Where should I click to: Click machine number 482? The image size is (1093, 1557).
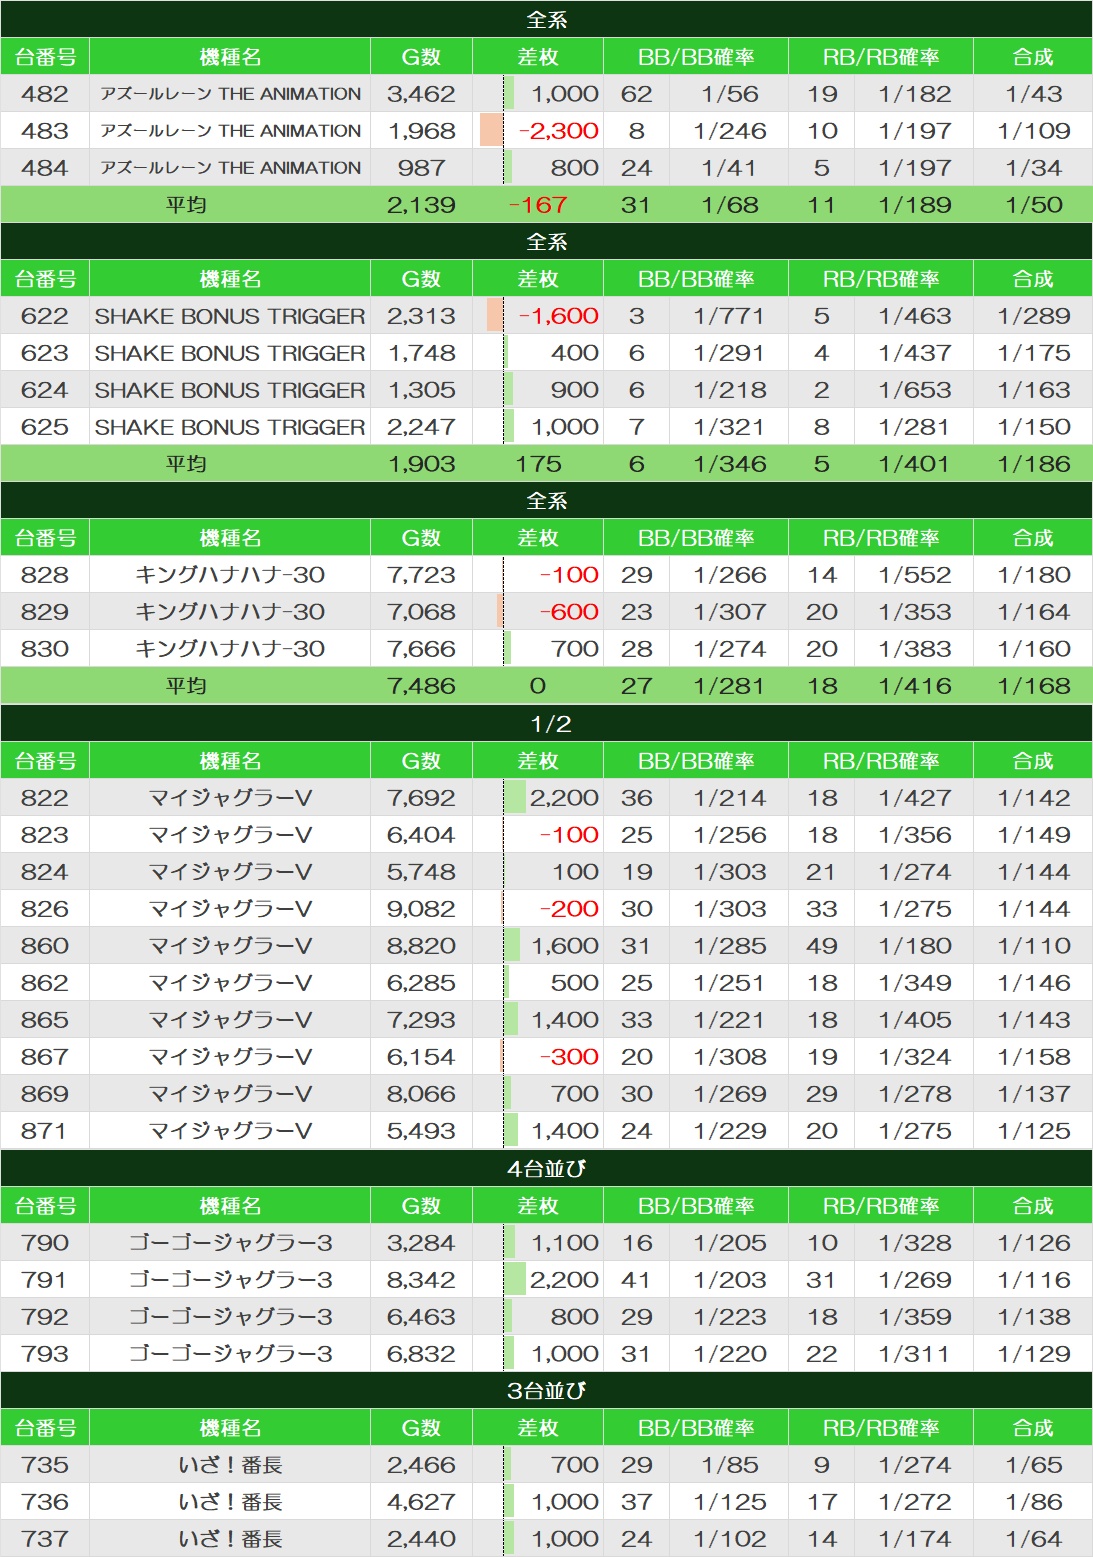[45, 94]
